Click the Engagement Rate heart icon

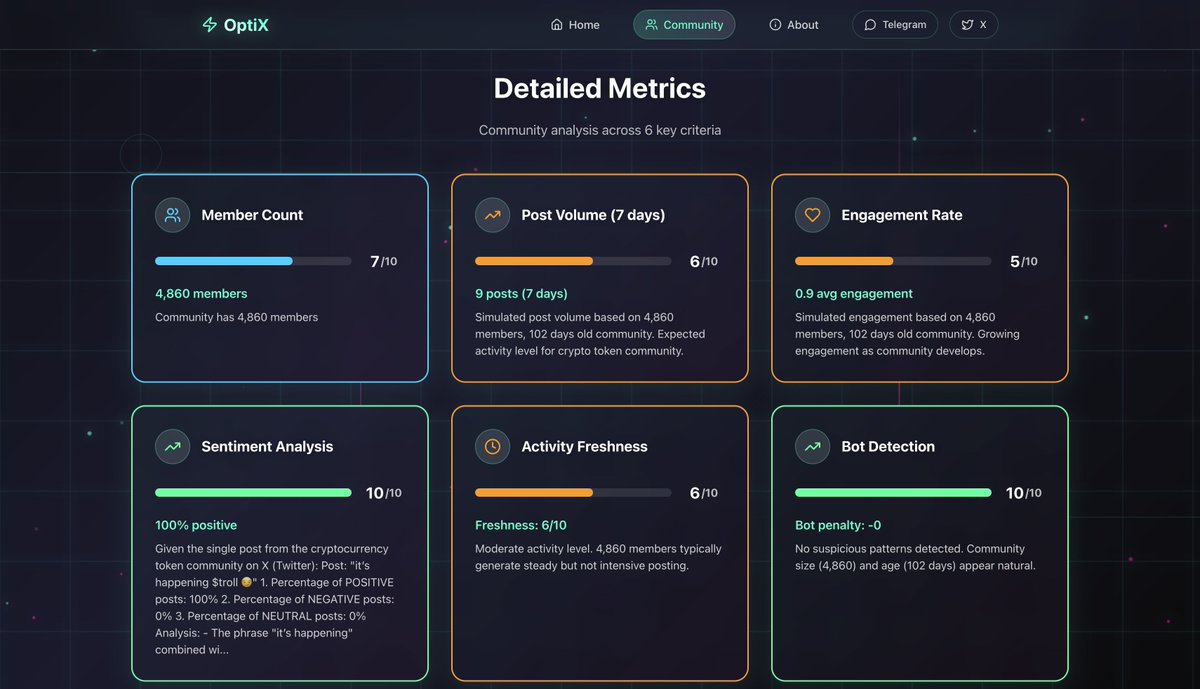click(812, 214)
